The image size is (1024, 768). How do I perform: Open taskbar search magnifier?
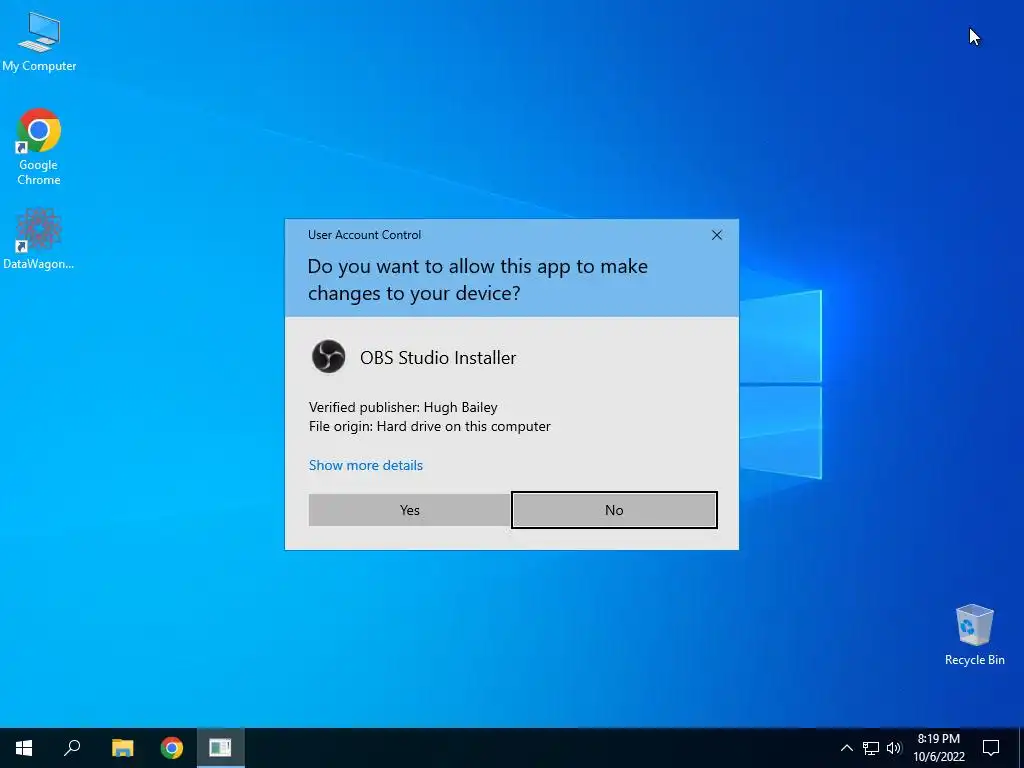click(x=72, y=748)
